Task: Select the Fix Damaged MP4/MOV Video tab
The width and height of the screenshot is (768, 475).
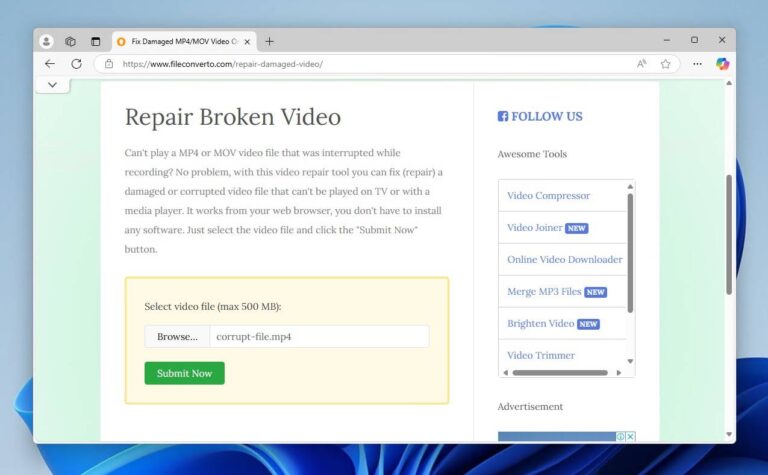Action: pos(184,42)
